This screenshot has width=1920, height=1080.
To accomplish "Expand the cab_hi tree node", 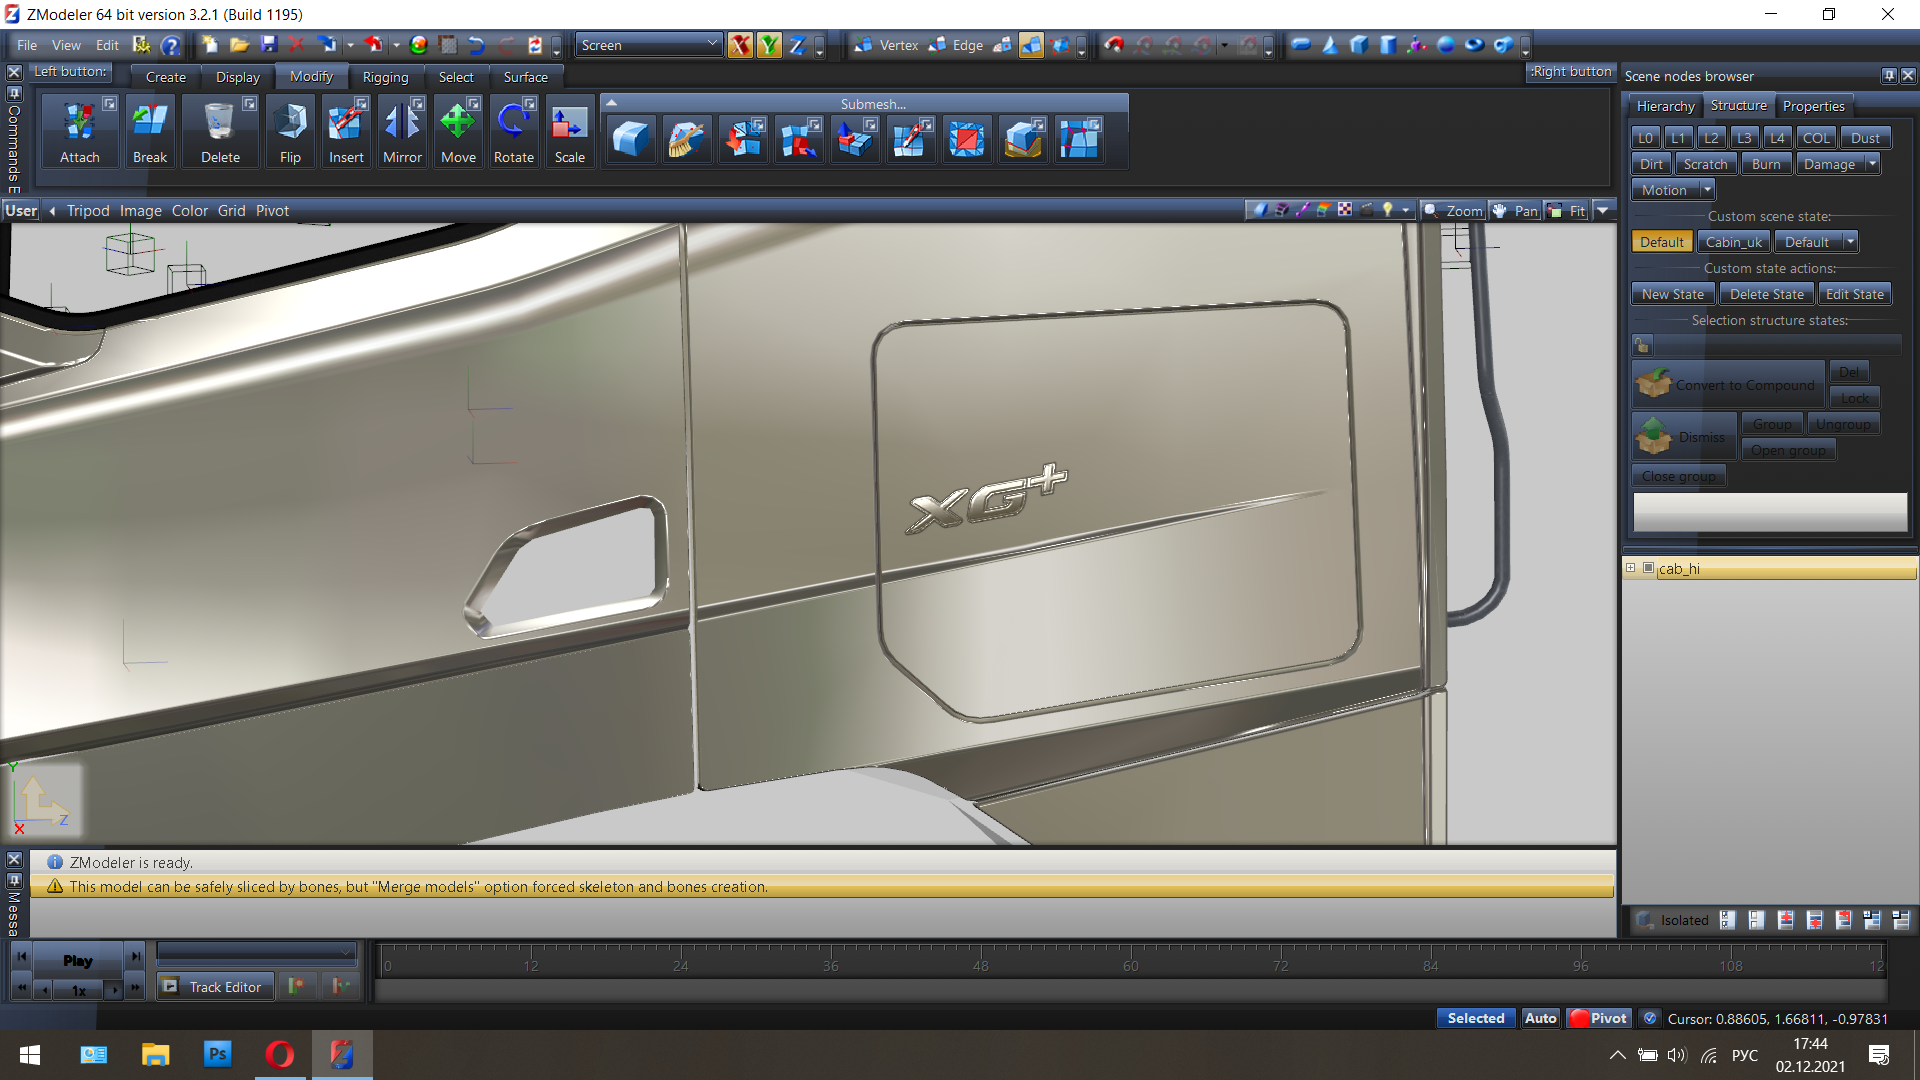I will (1630, 568).
